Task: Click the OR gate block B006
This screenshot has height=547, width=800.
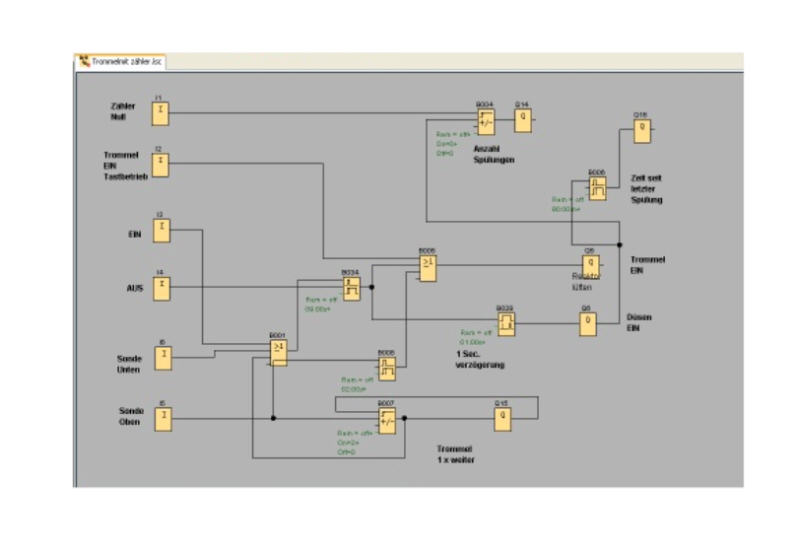Action: pyautogui.click(x=427, y=267)
